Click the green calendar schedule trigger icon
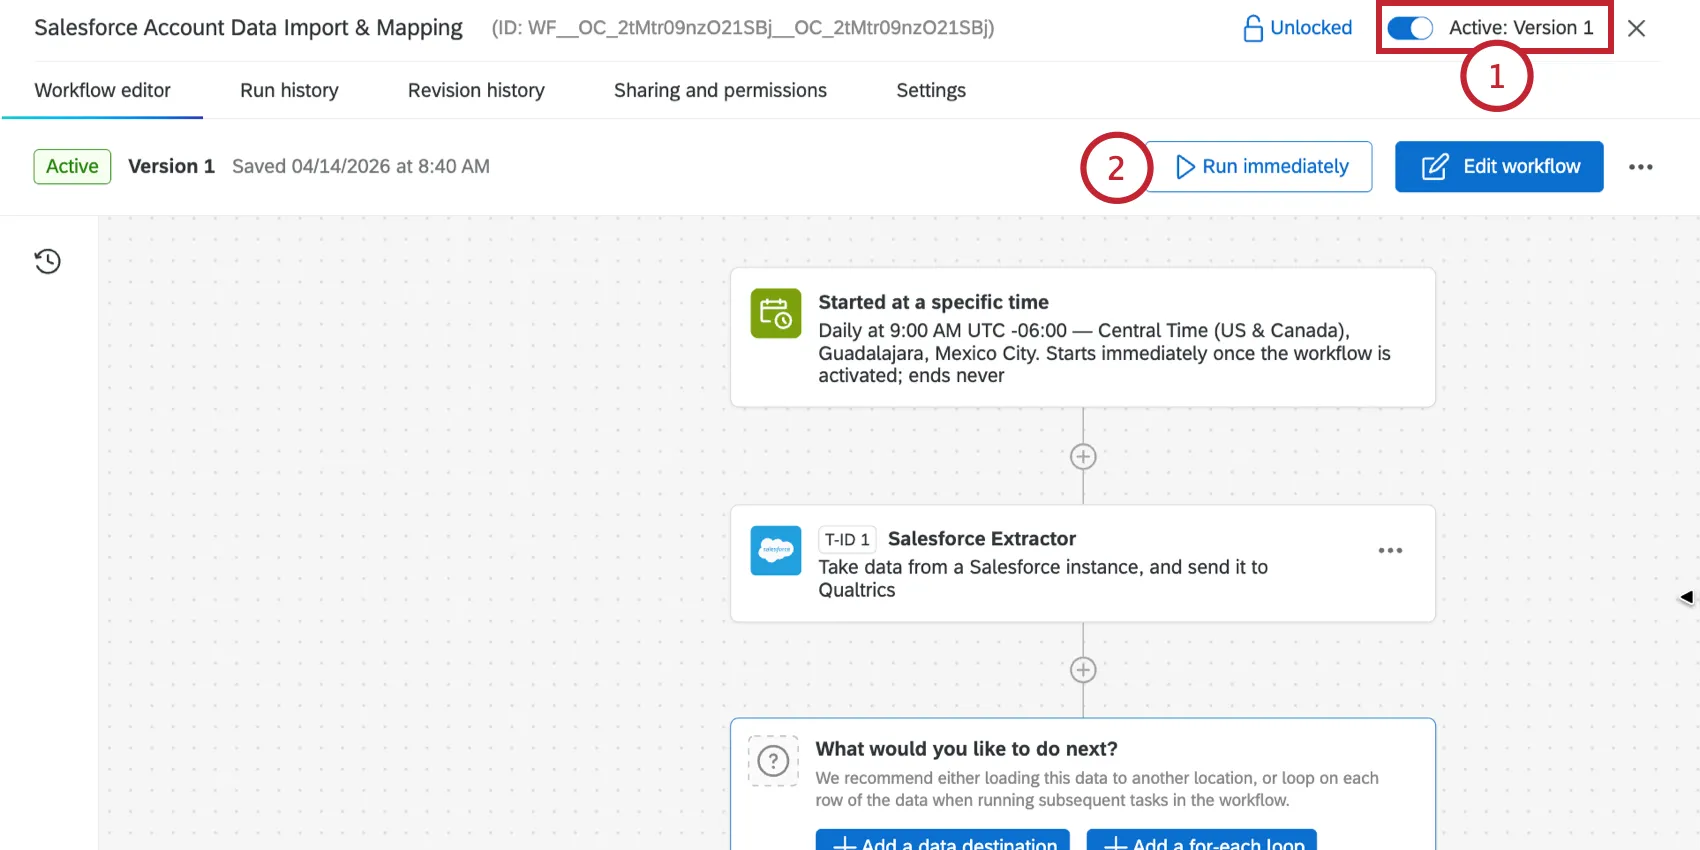1700x850 pixels. coord(776,314)
